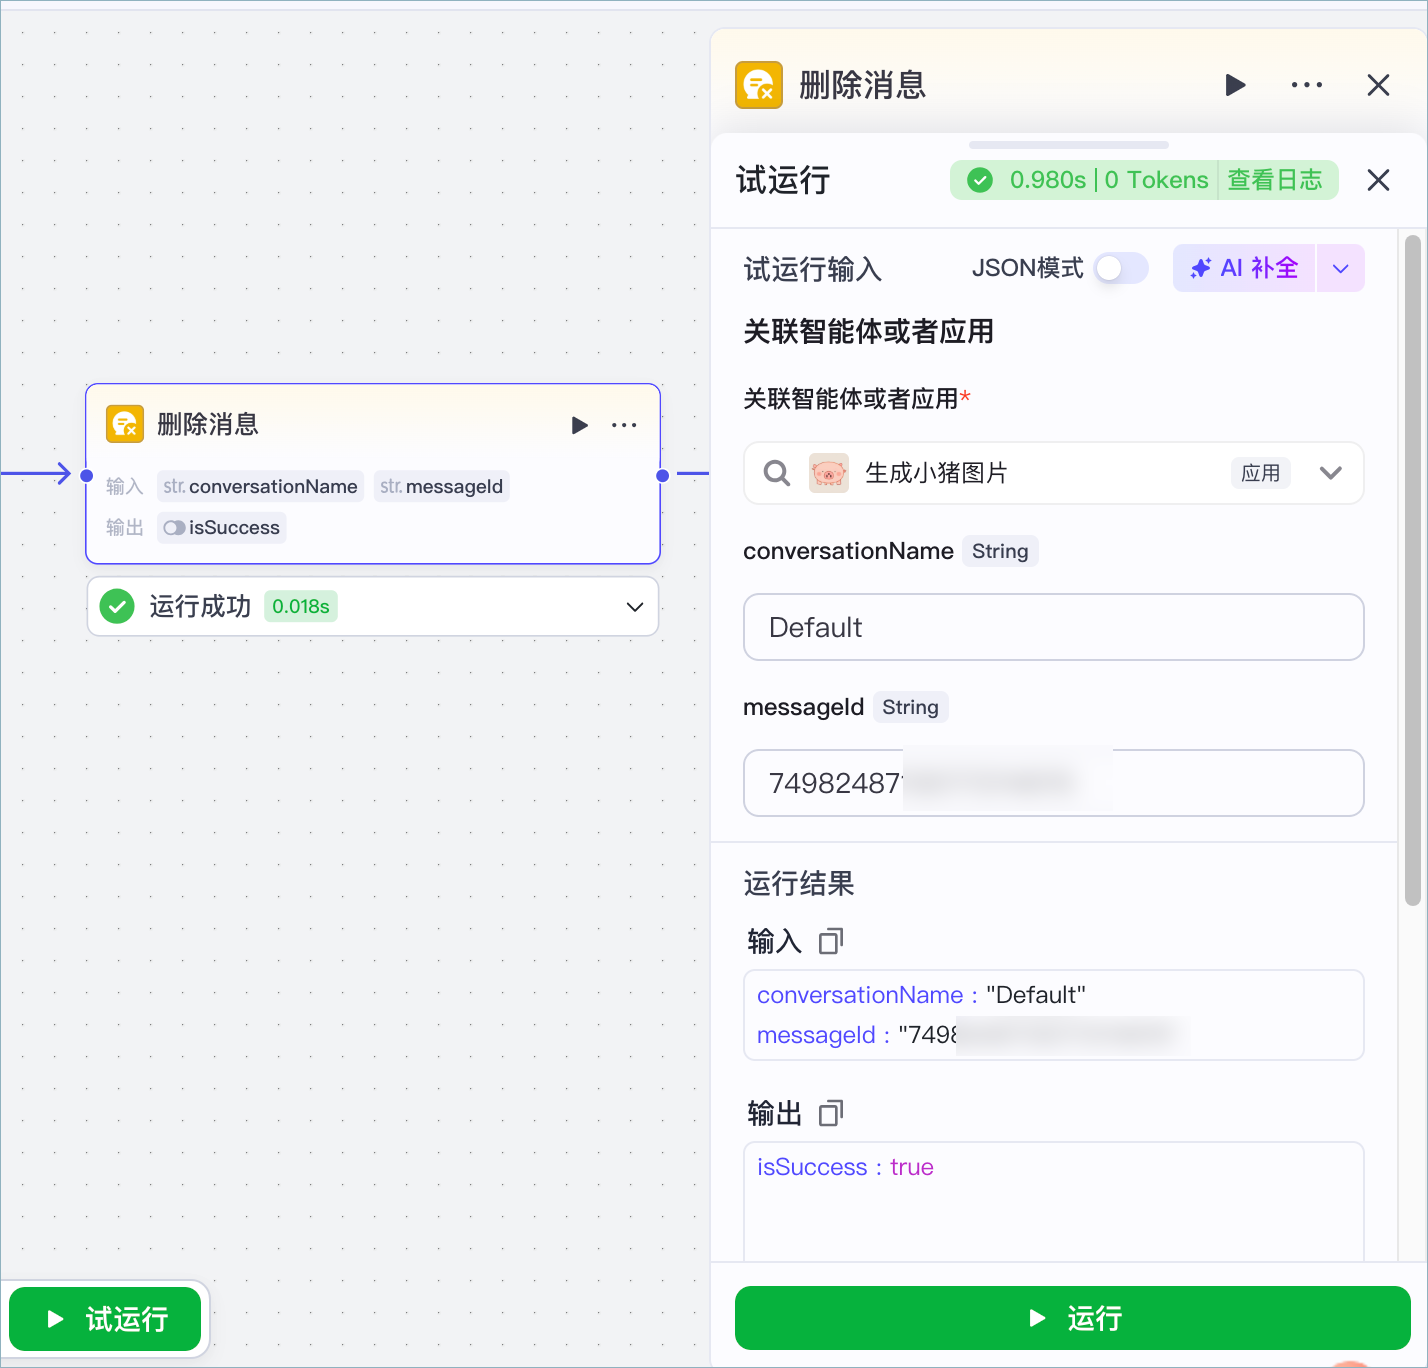Screen dimensions: 1428x1368
Task: Open the 生成小猪图片 app dropdown
Action: click(x=1330, y=473)
